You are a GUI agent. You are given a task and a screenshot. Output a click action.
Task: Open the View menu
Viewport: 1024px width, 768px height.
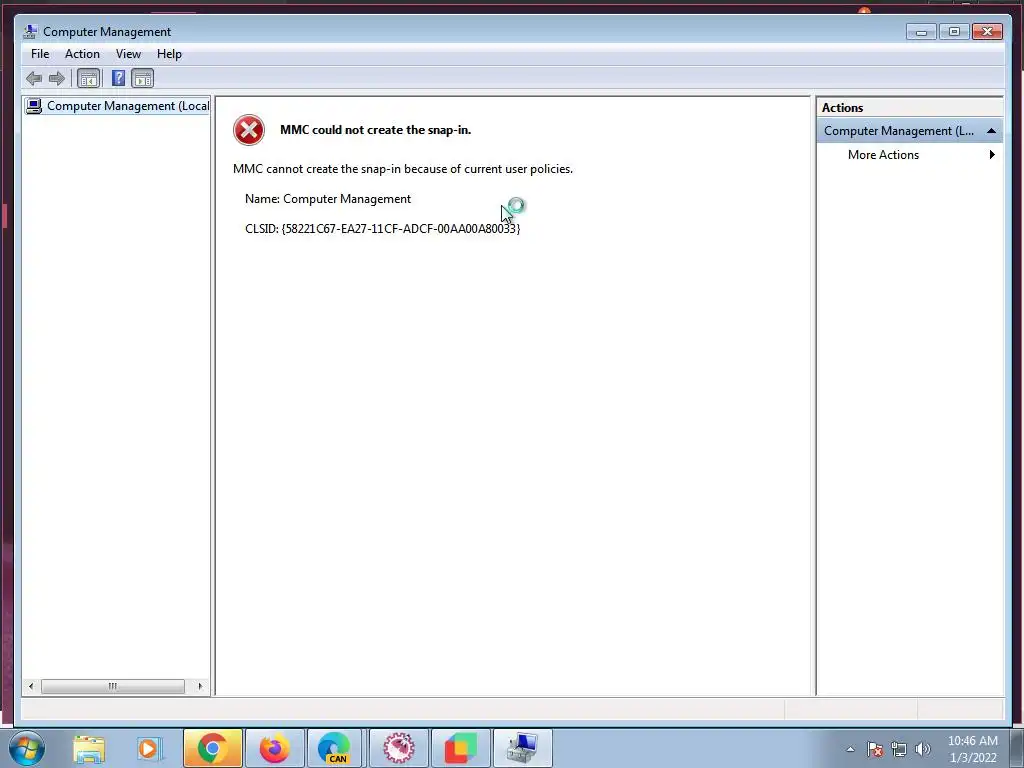(x=128, y=54)
